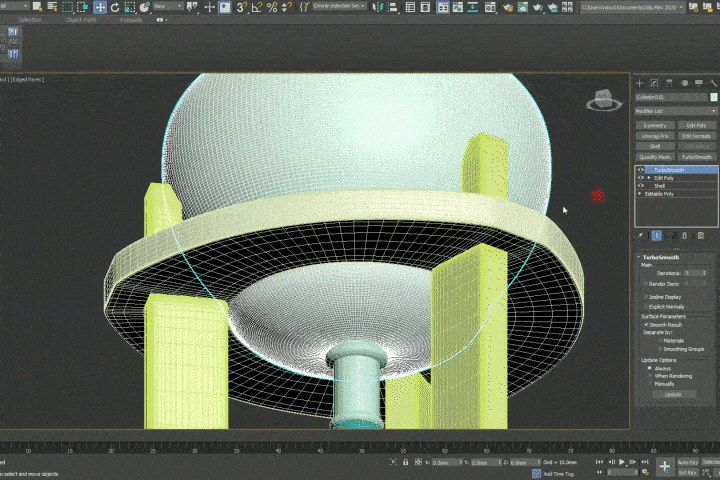Image resolution: width=720 pixels, height=480 pixels.
Task: Switch to the Populate ribbon tab
Action: 131,20
